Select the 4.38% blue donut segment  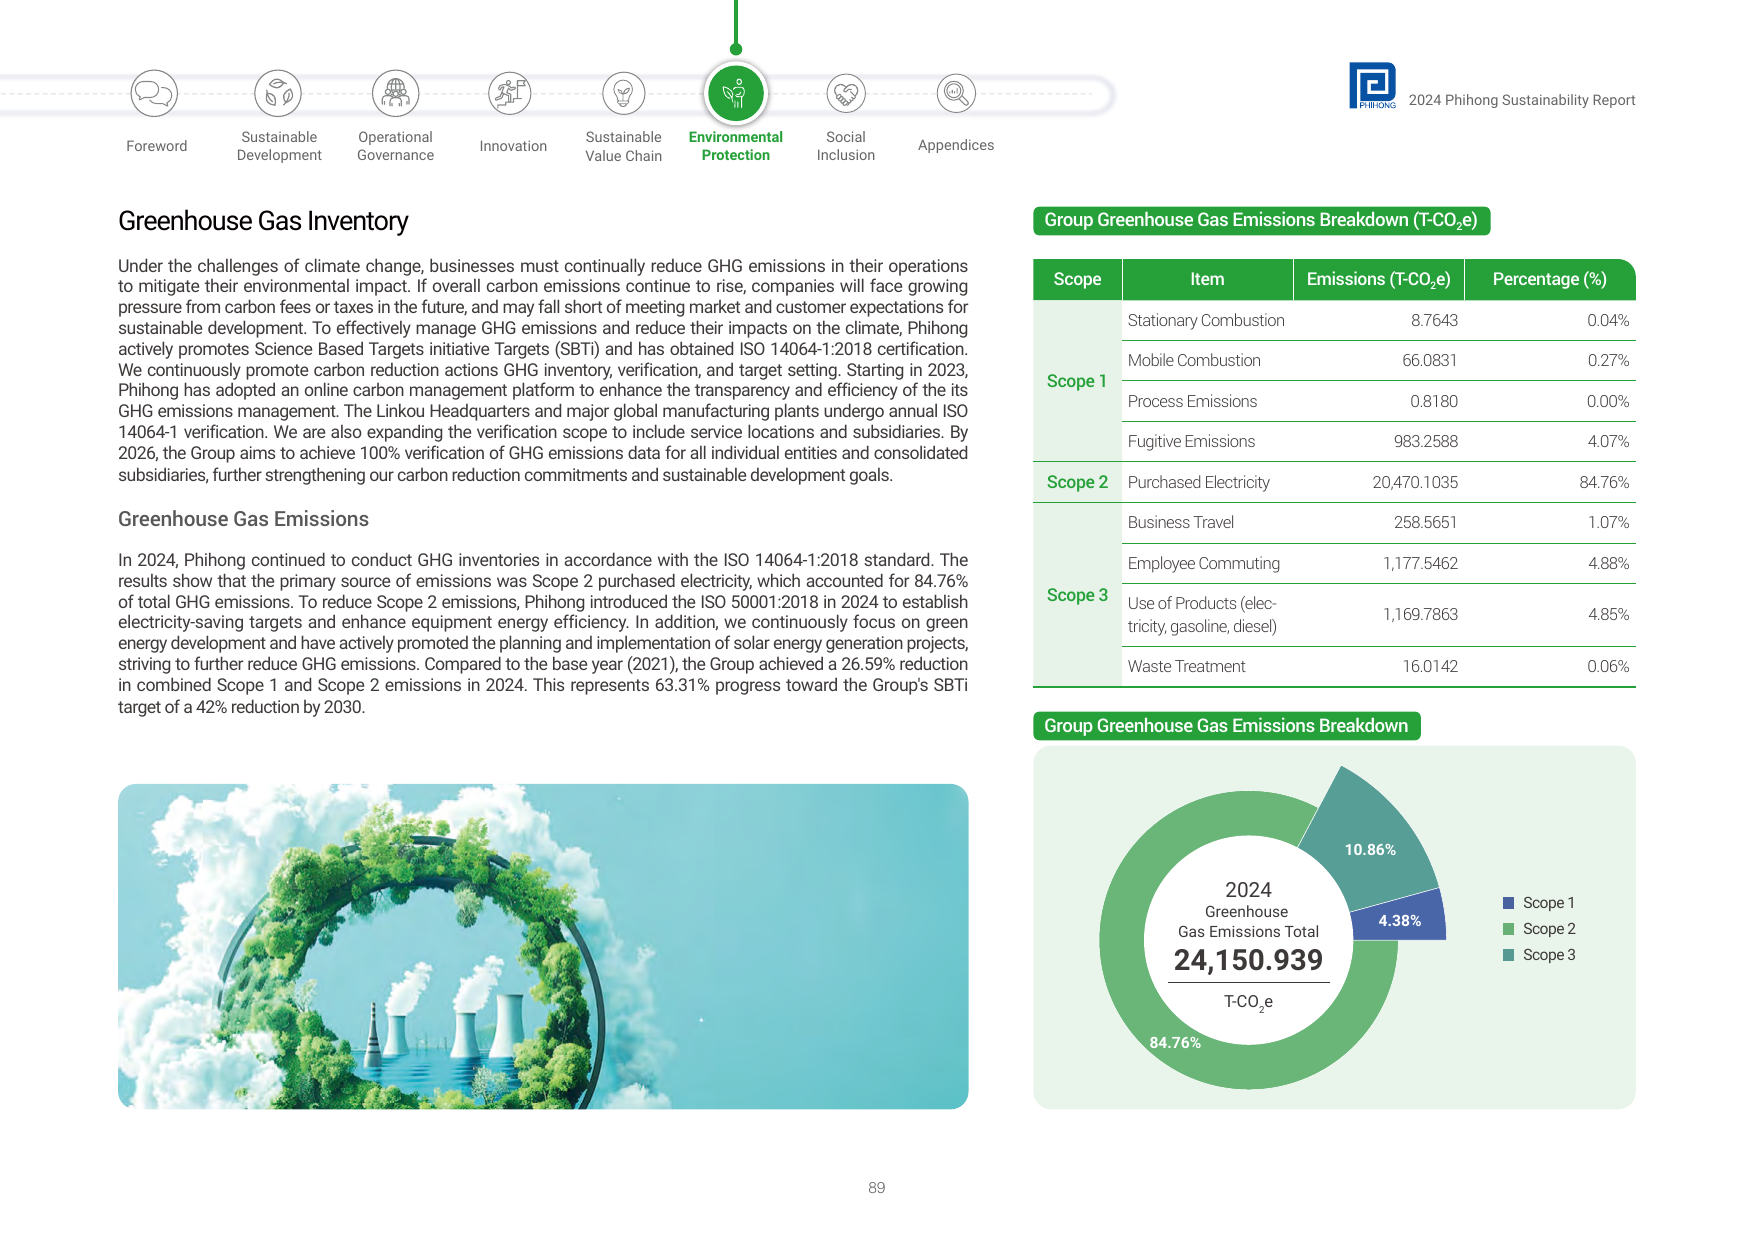coord(1400,919)
